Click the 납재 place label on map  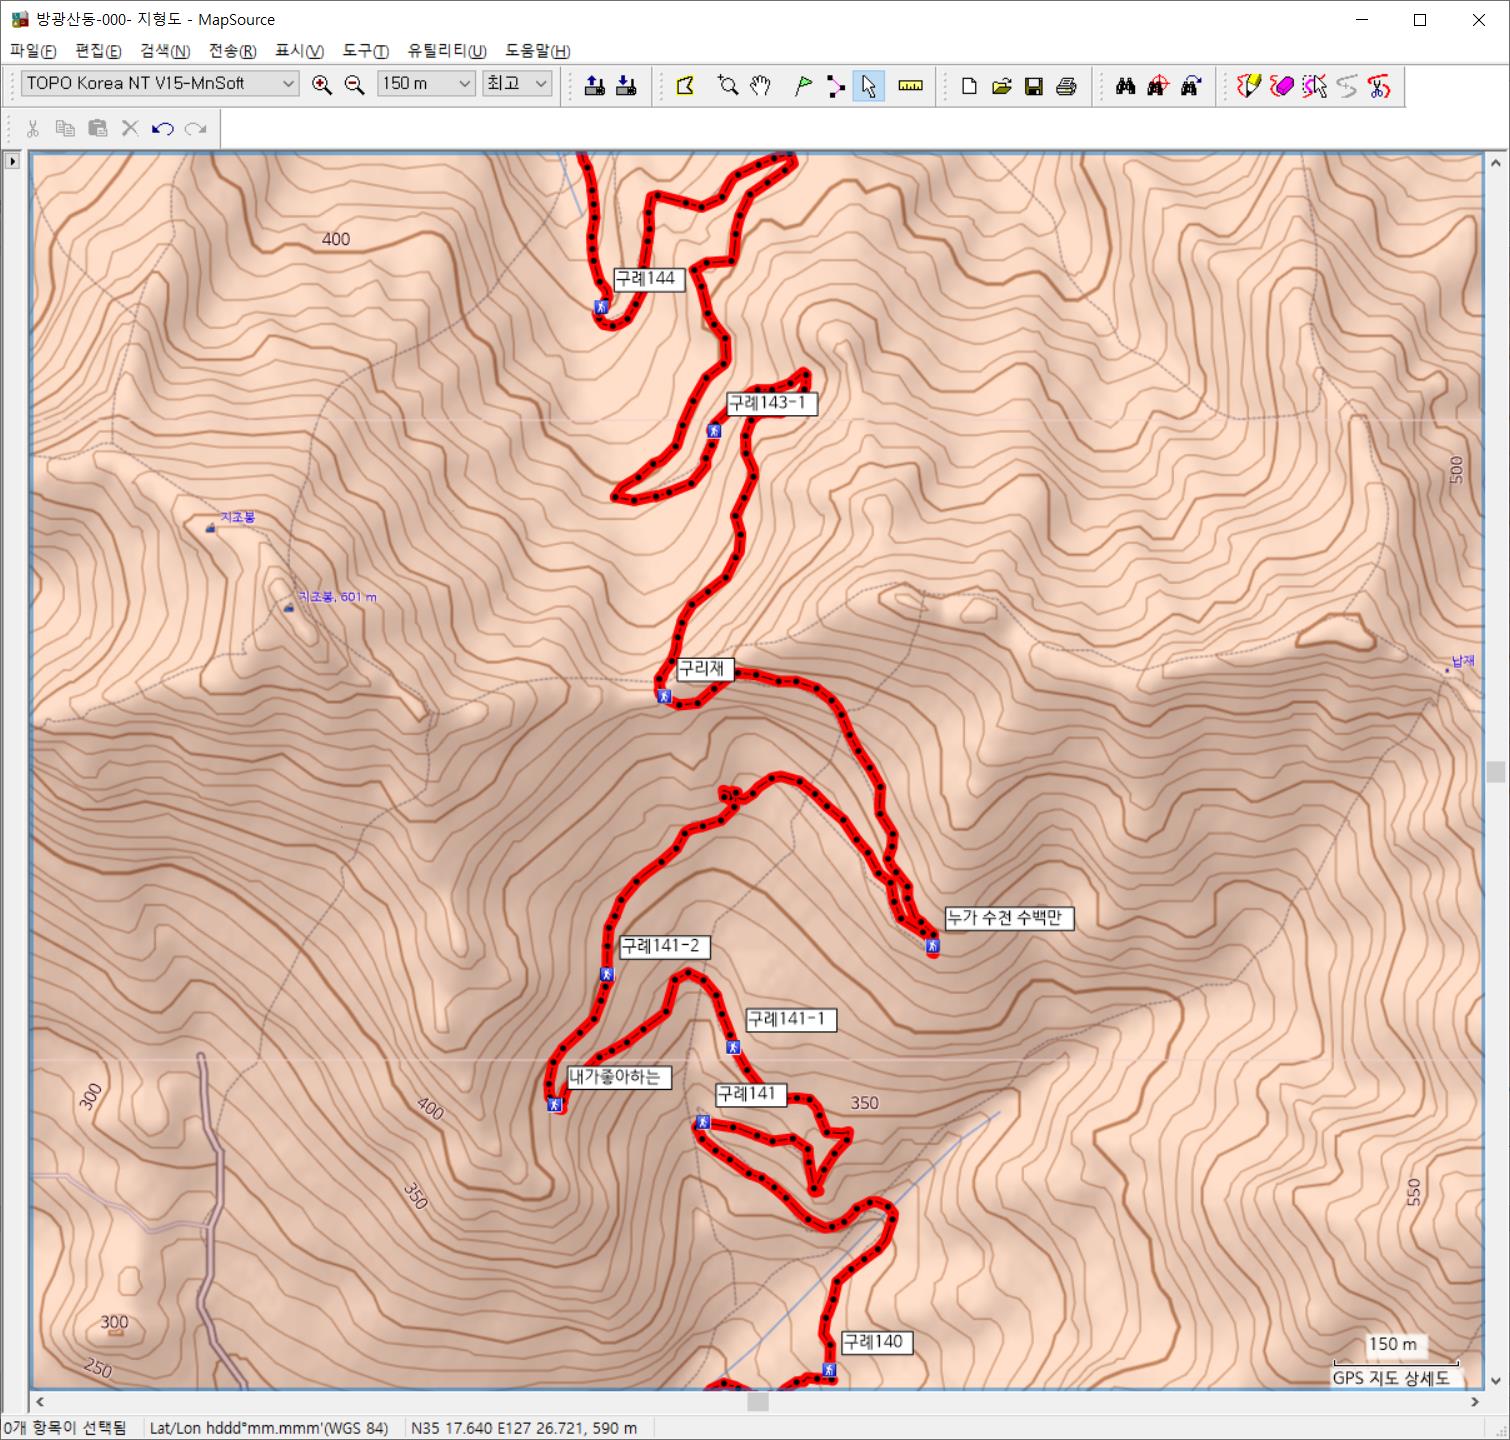click(1463, 661)
